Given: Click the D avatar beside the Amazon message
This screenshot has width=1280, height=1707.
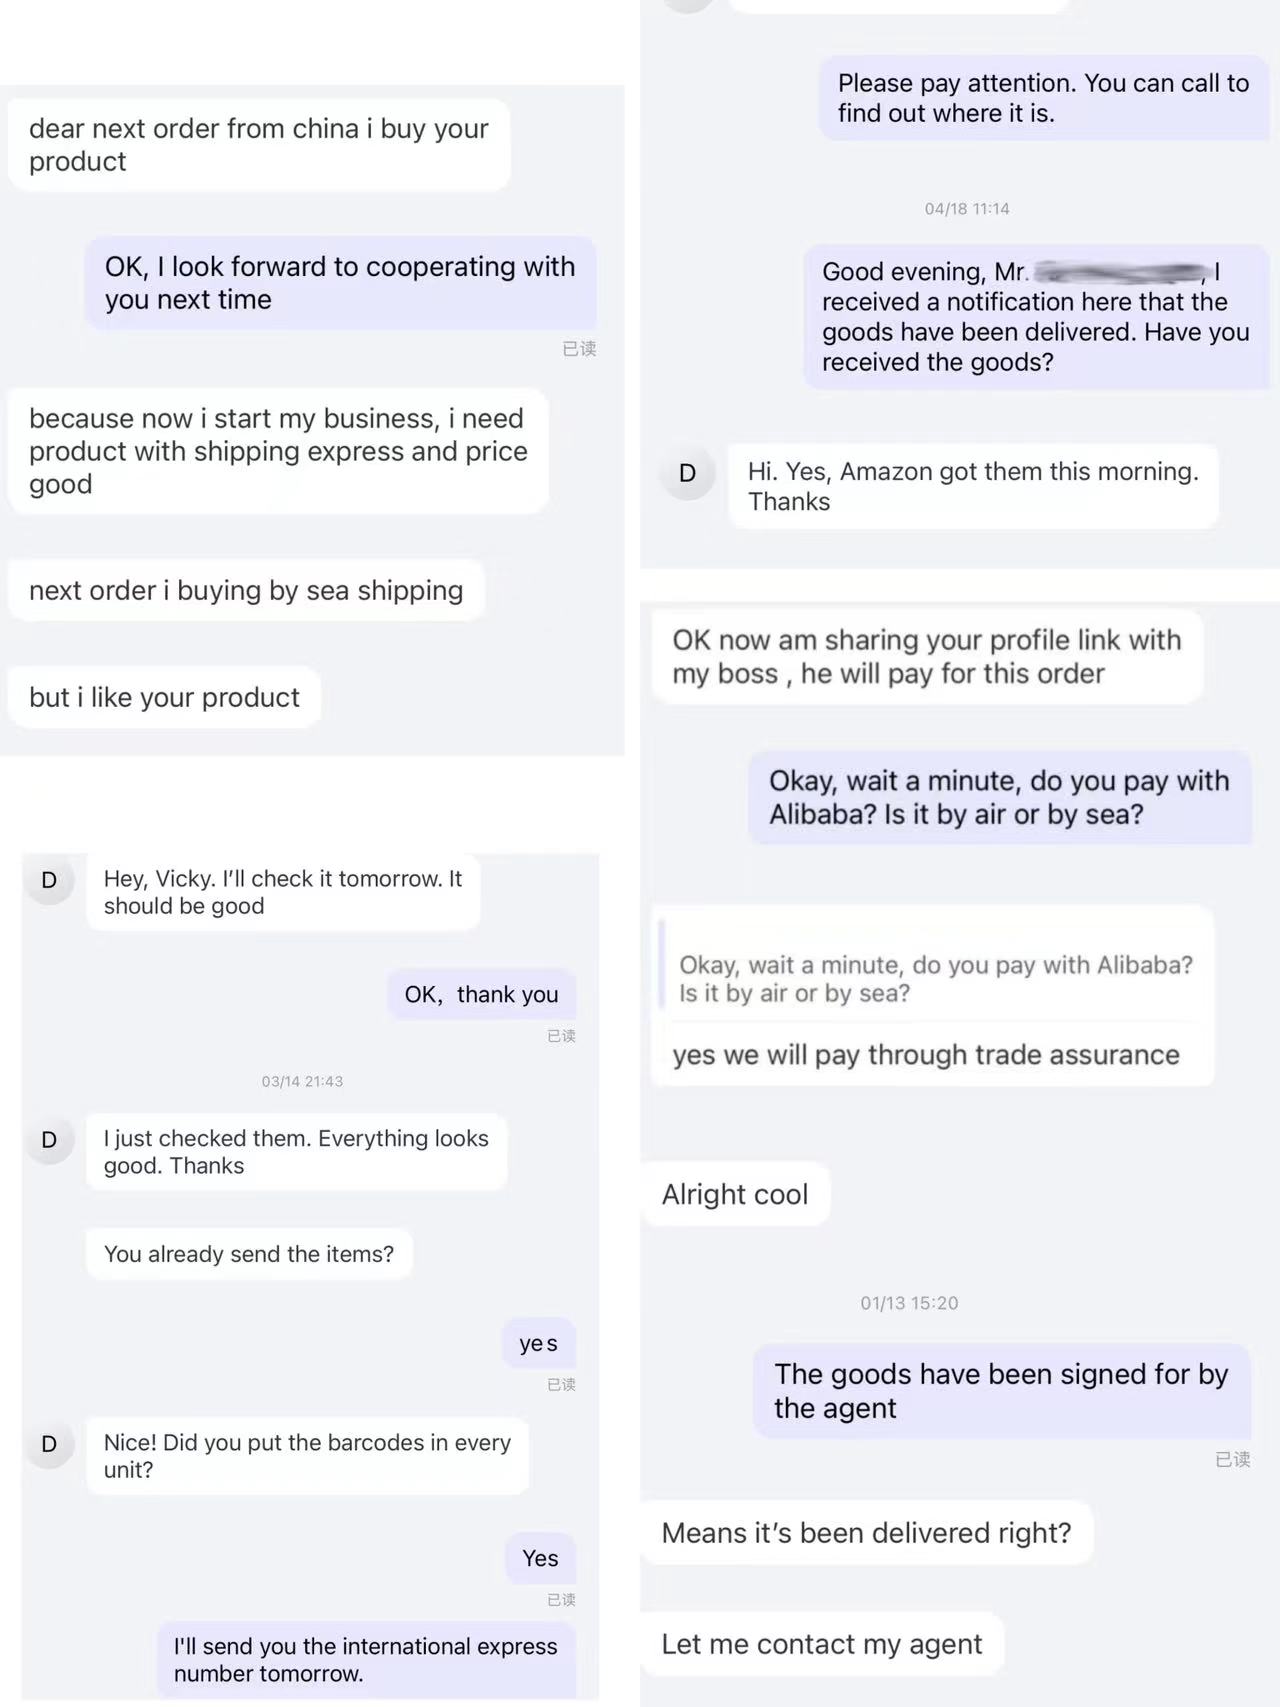Looking at the screenshot, I should (687, 473).
